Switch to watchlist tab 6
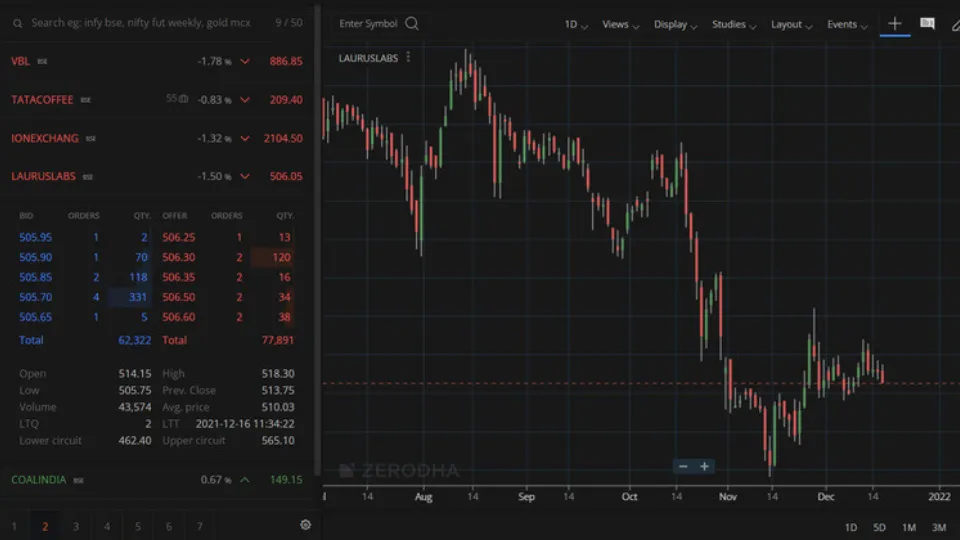 [x=169, y=527]
